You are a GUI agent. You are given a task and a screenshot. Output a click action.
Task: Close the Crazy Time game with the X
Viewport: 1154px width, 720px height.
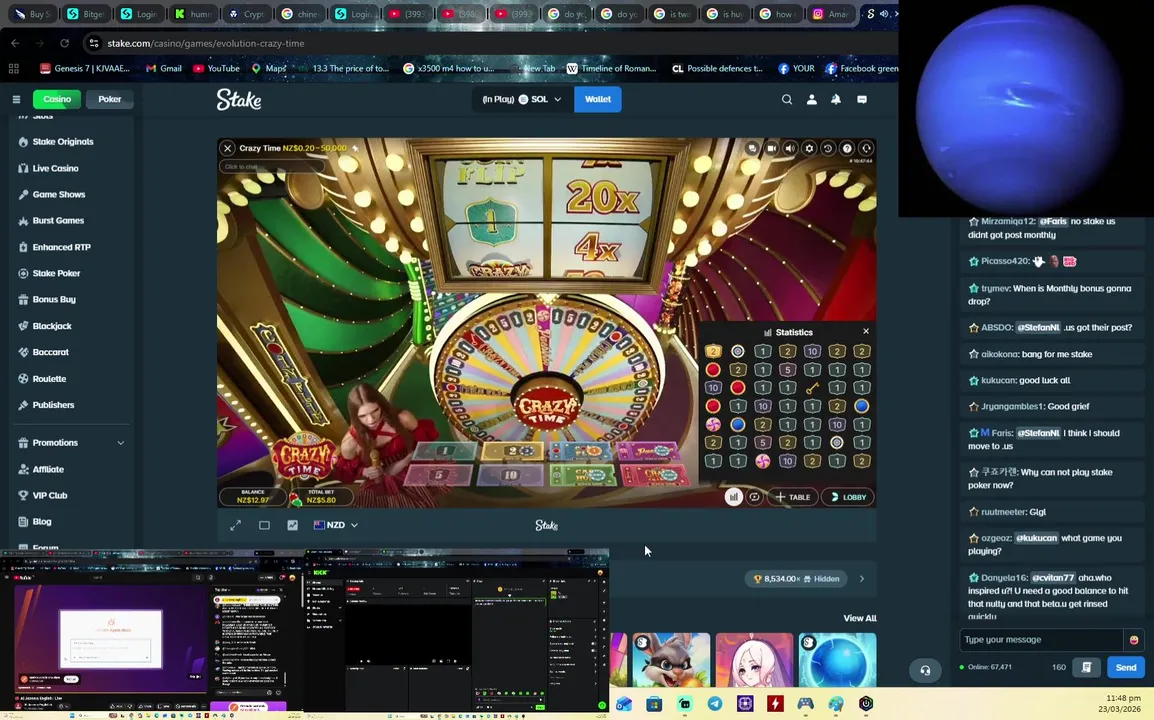(x=227, y=148)
